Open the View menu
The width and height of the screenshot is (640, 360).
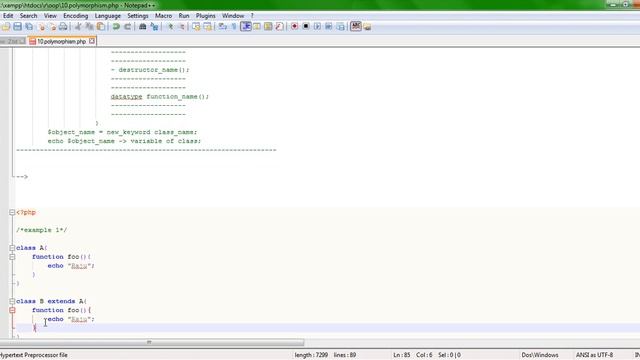(50, 16)
